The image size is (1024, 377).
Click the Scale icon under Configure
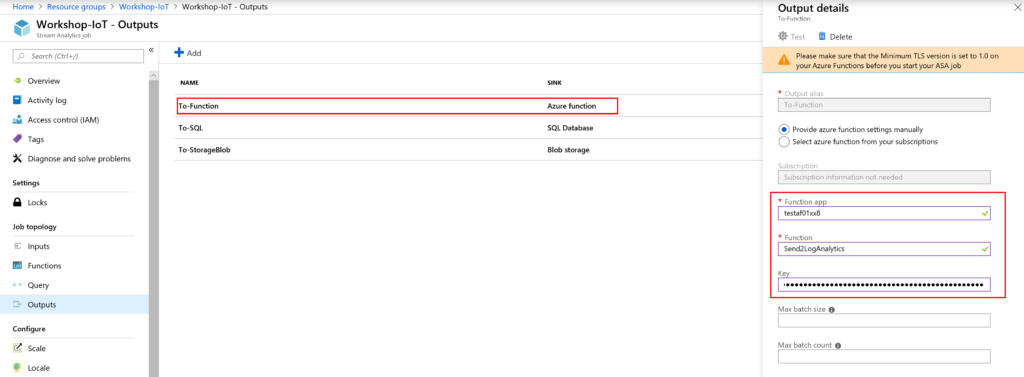pyautogui.click(x=18, y=348)
